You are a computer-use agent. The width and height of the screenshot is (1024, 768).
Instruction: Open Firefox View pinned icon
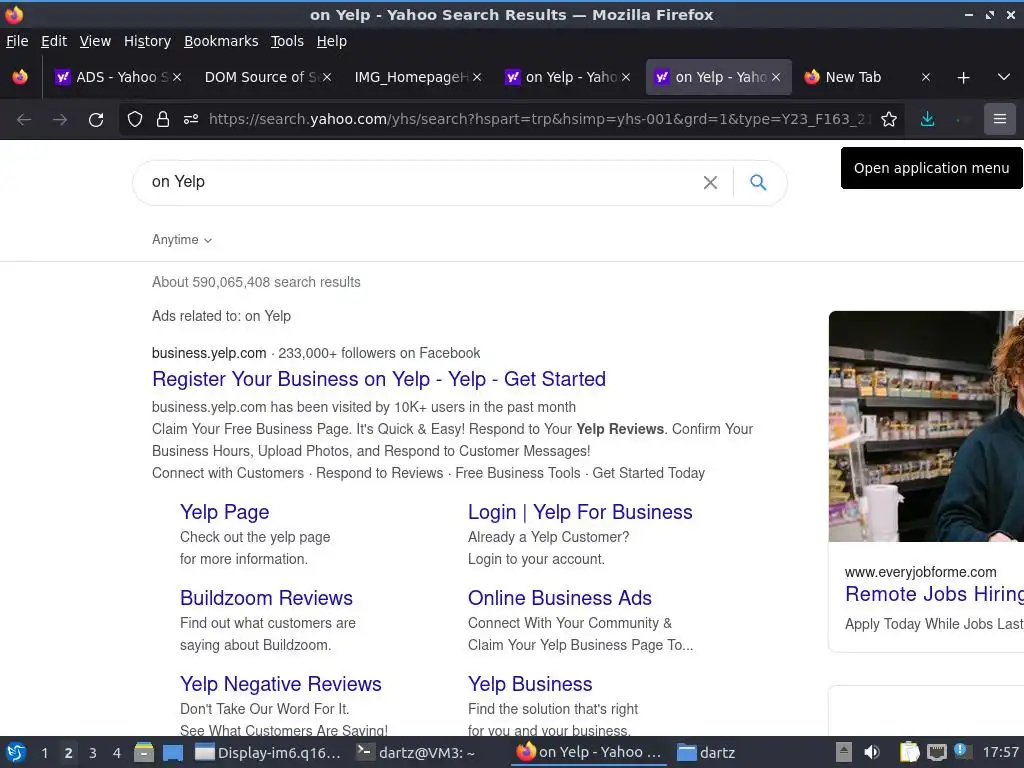point(20,77)
